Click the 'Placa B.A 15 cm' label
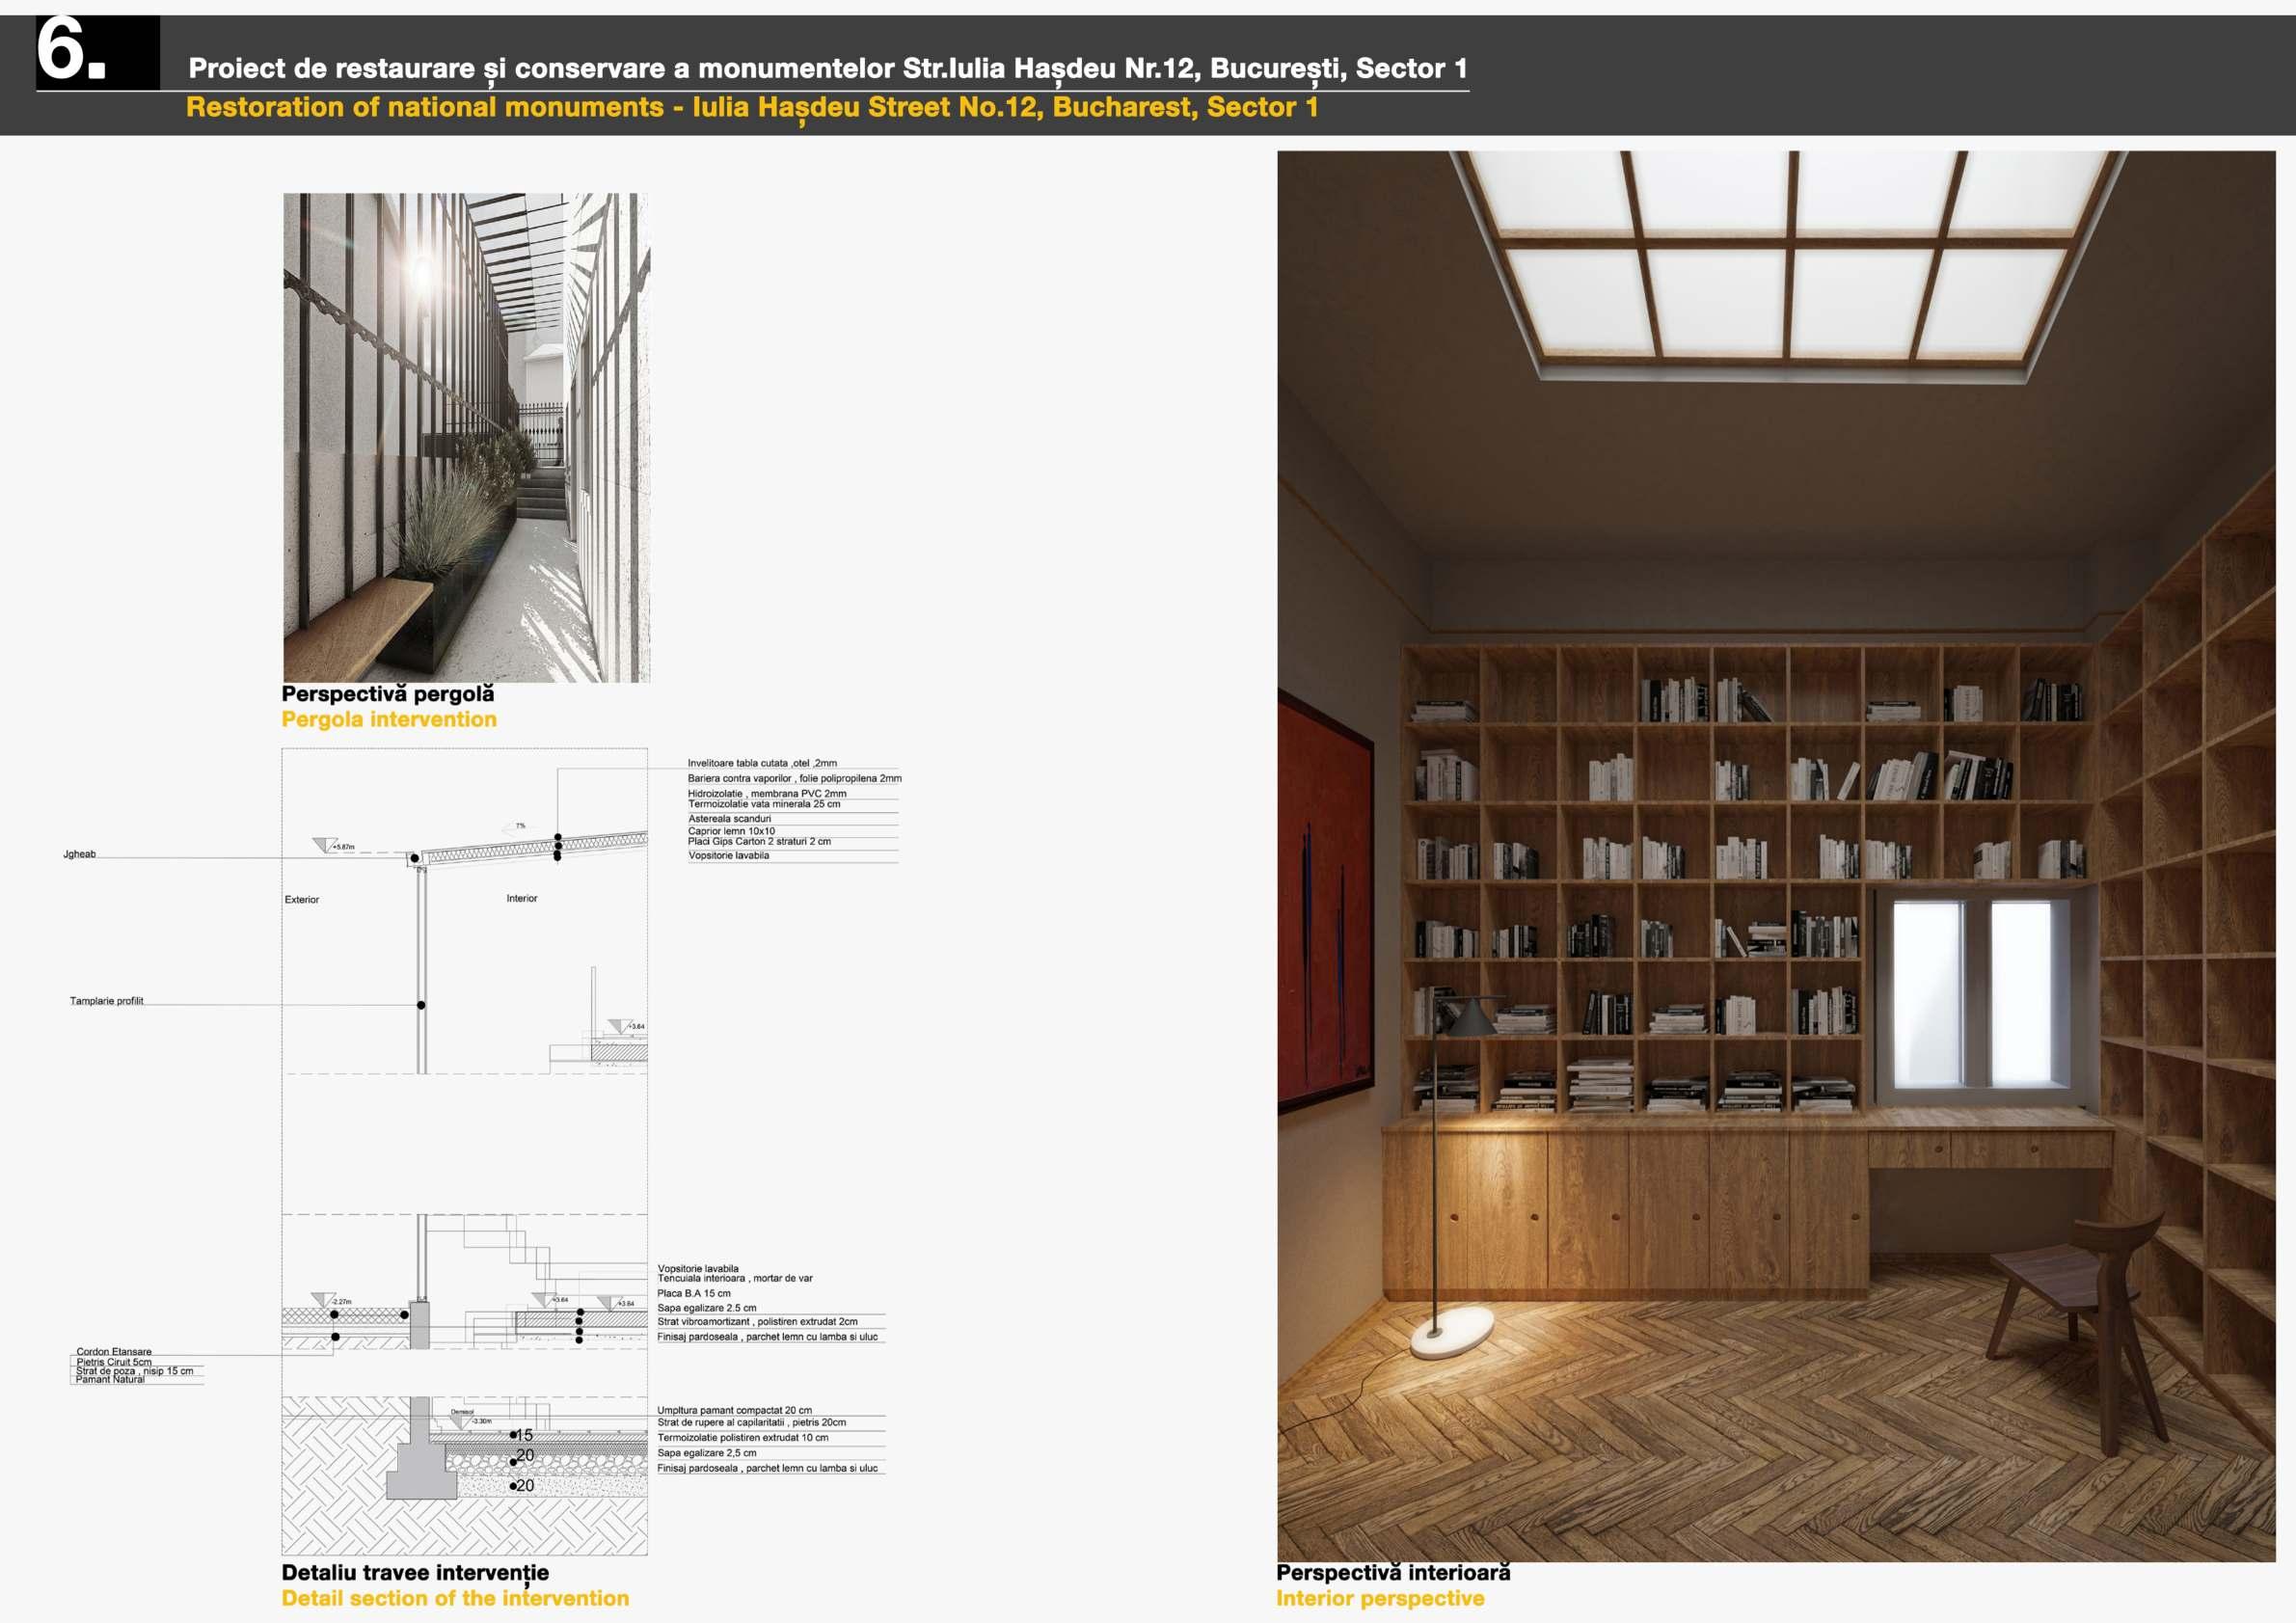The image size is (2296, 1623). 694,1293
